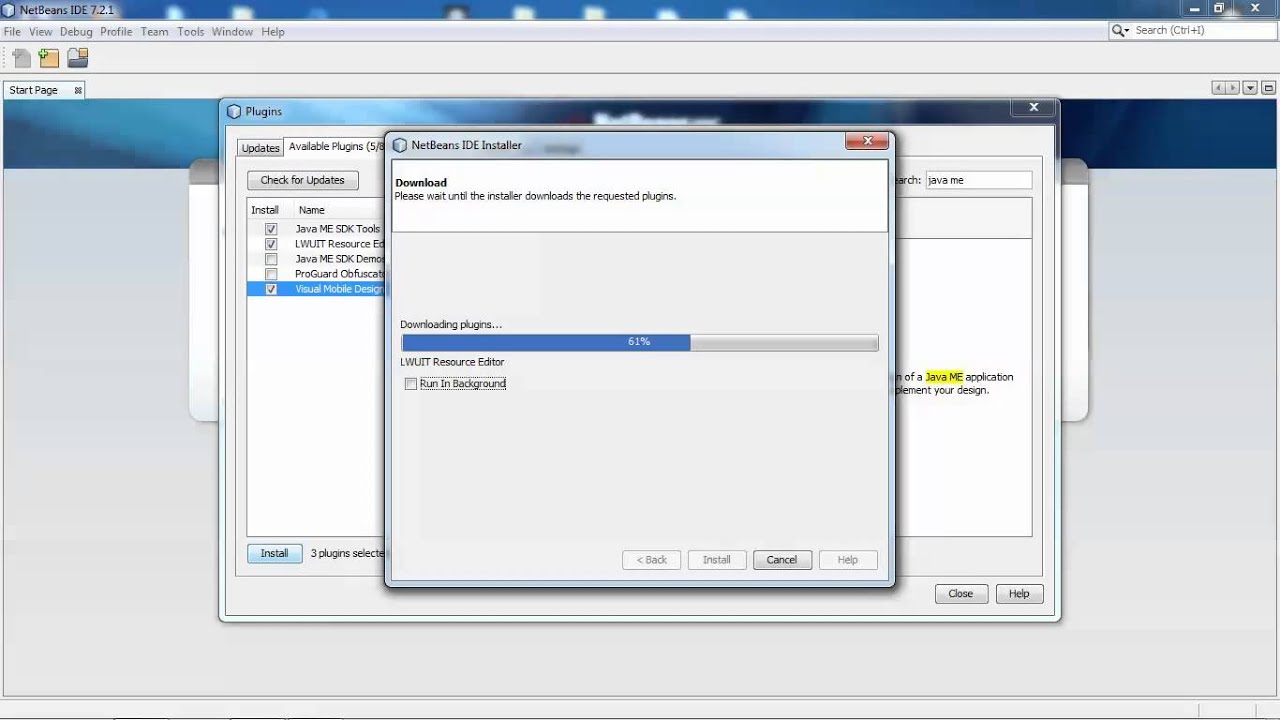Open the Profile menu
The image size is (1280, 720).
point(116,32)
